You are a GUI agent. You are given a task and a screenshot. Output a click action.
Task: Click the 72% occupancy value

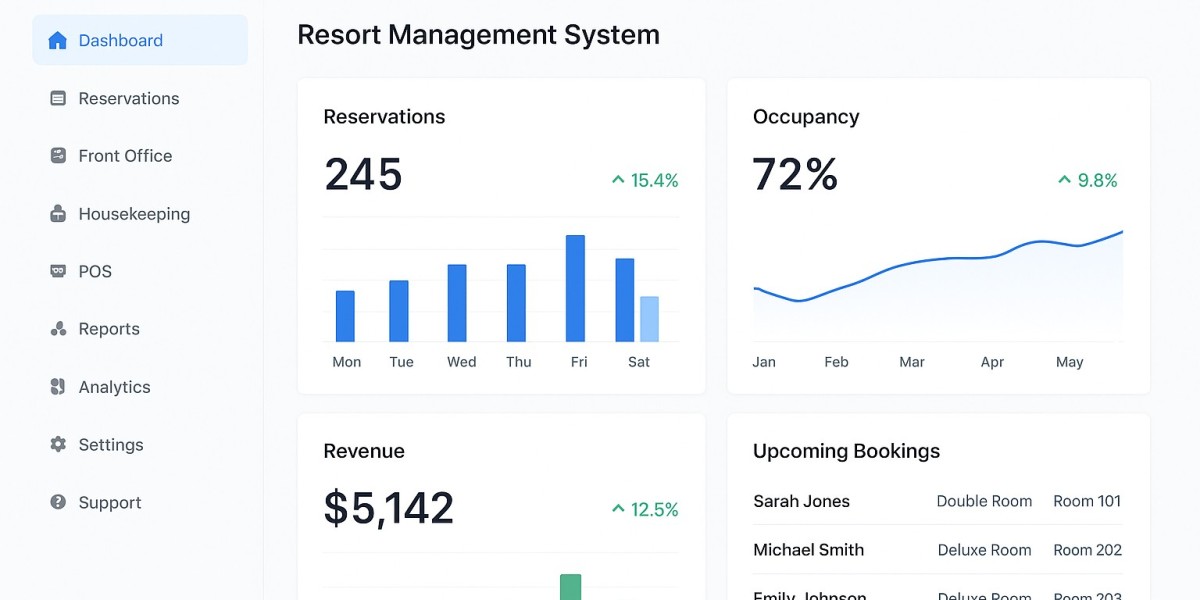pos(795,175)
